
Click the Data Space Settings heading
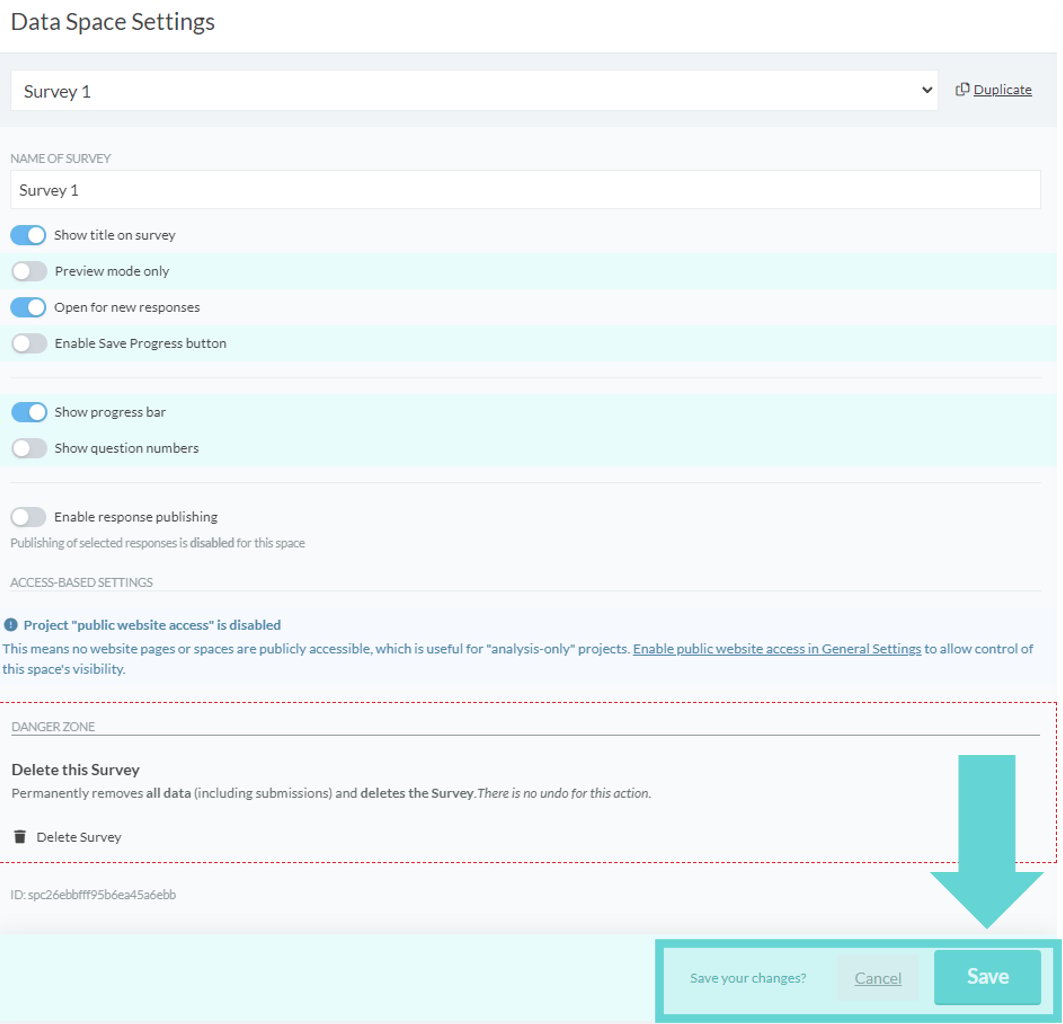click(113, 22)
